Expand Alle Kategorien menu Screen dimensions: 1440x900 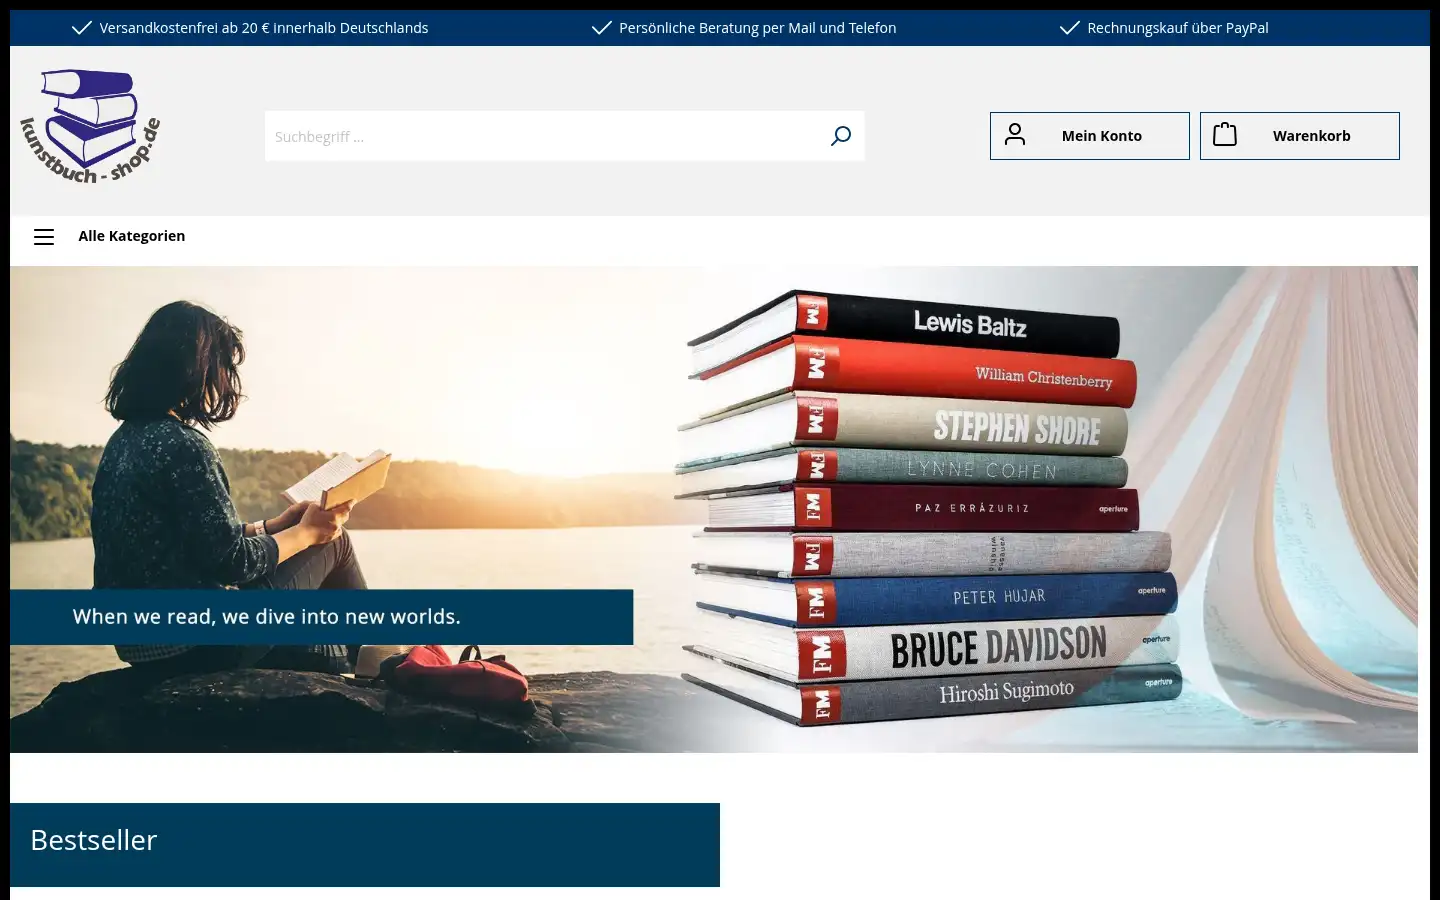(132, 236)
